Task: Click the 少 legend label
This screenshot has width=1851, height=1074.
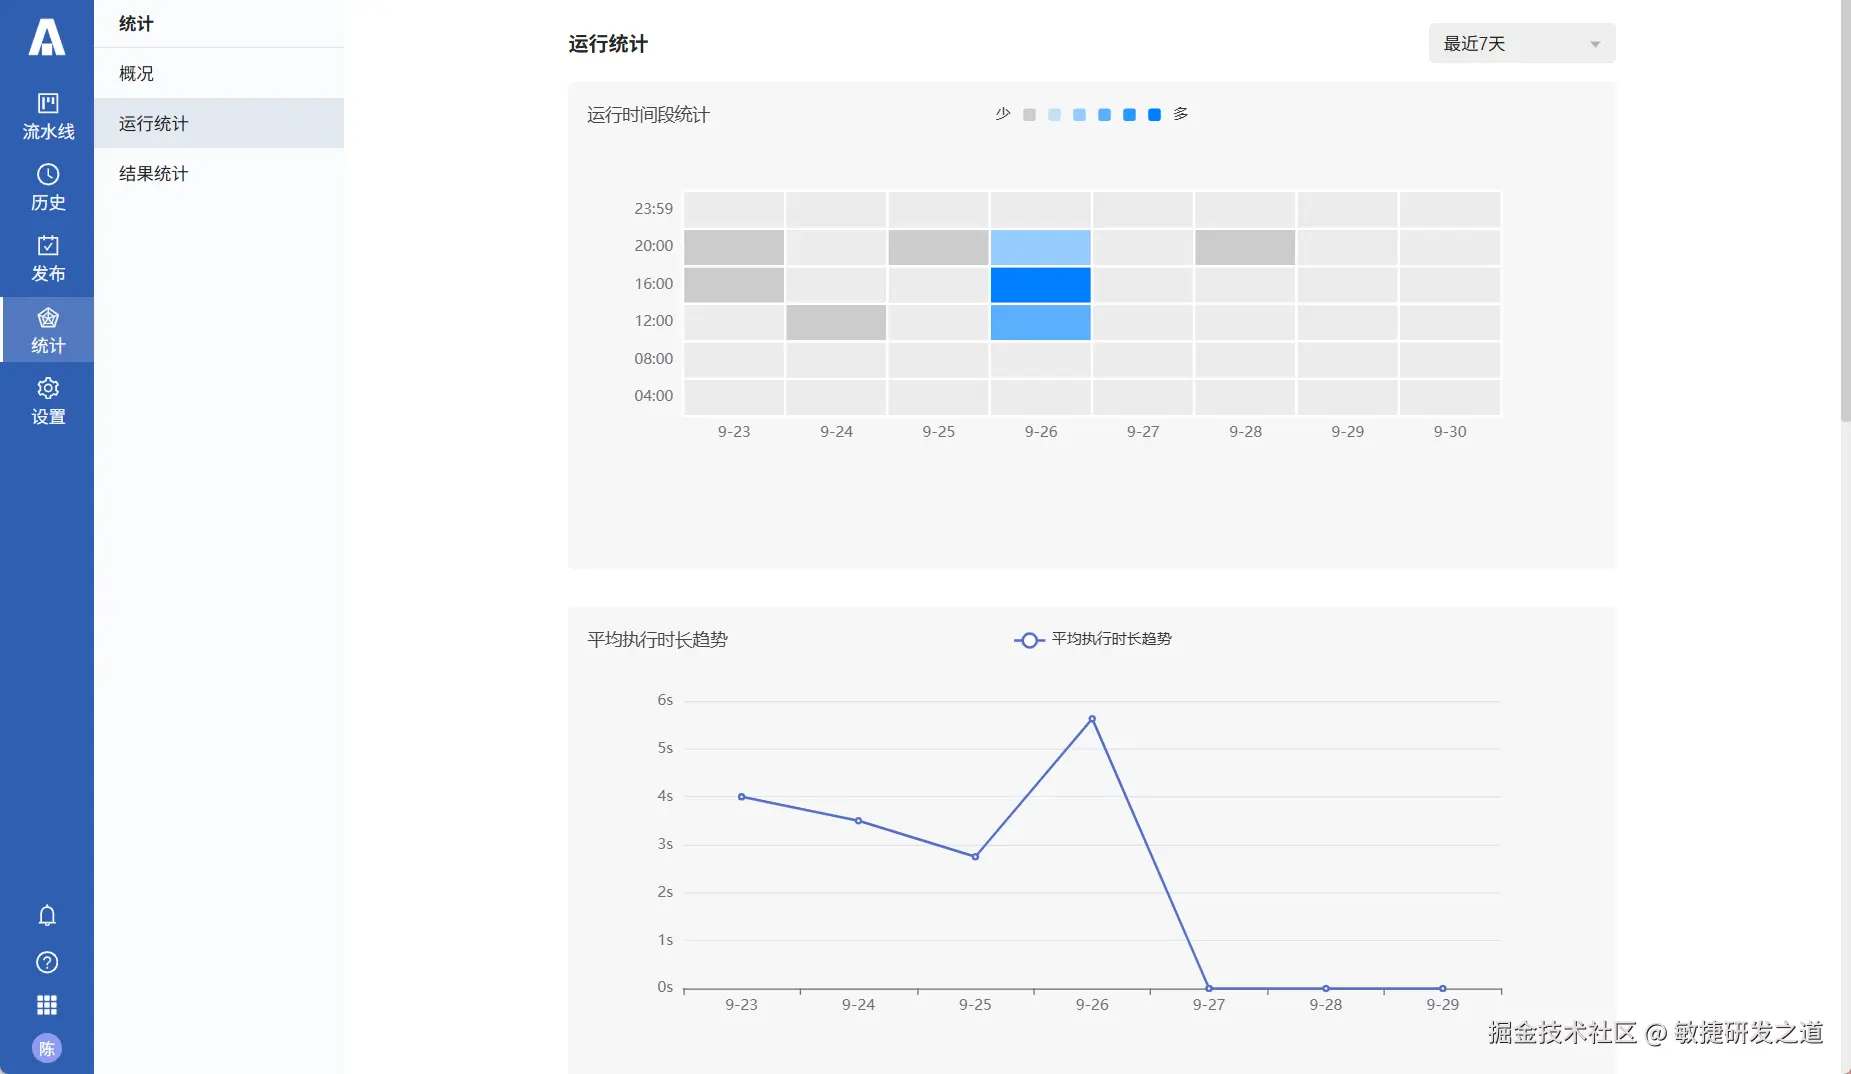Action: [1003, 114]
